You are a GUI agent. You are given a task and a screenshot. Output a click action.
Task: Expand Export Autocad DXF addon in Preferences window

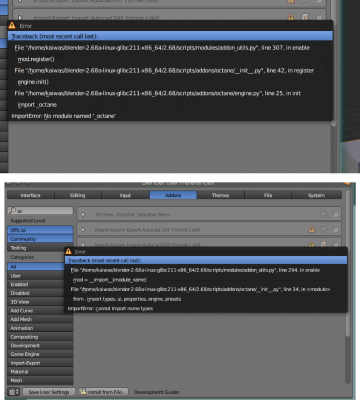(x=83, y=230)
